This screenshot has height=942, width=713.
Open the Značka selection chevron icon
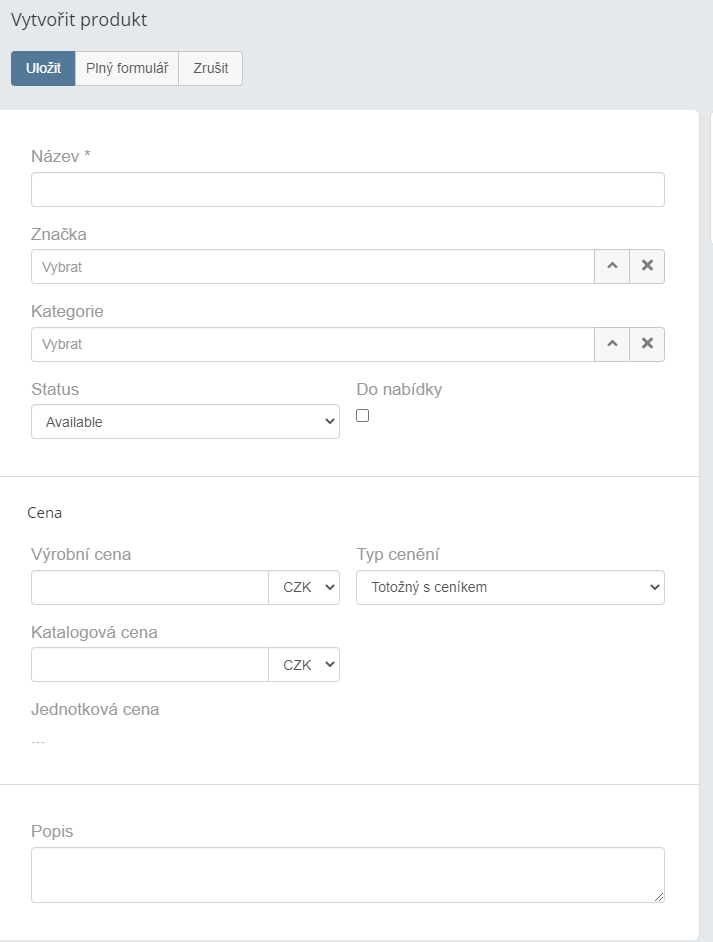612,266
